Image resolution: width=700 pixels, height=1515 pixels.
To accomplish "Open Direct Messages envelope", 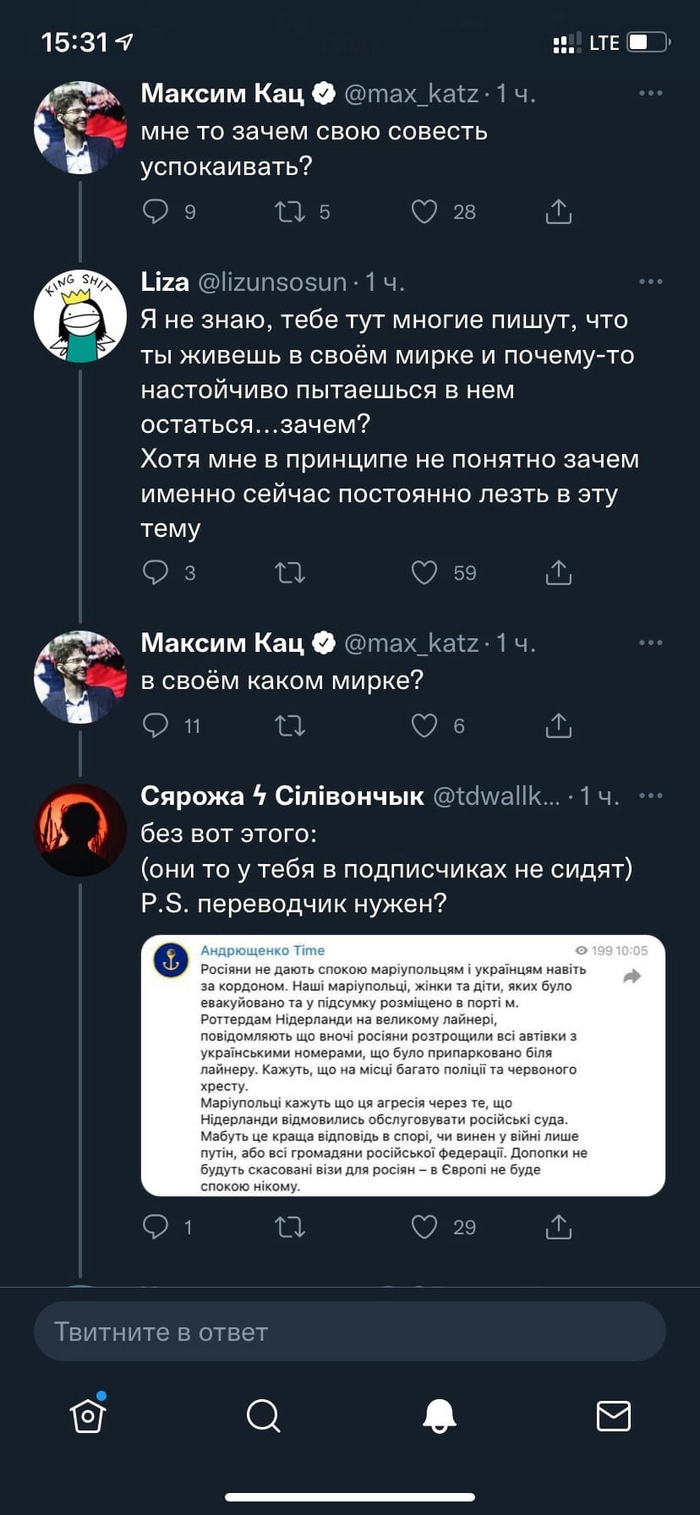I will 613,1415.
